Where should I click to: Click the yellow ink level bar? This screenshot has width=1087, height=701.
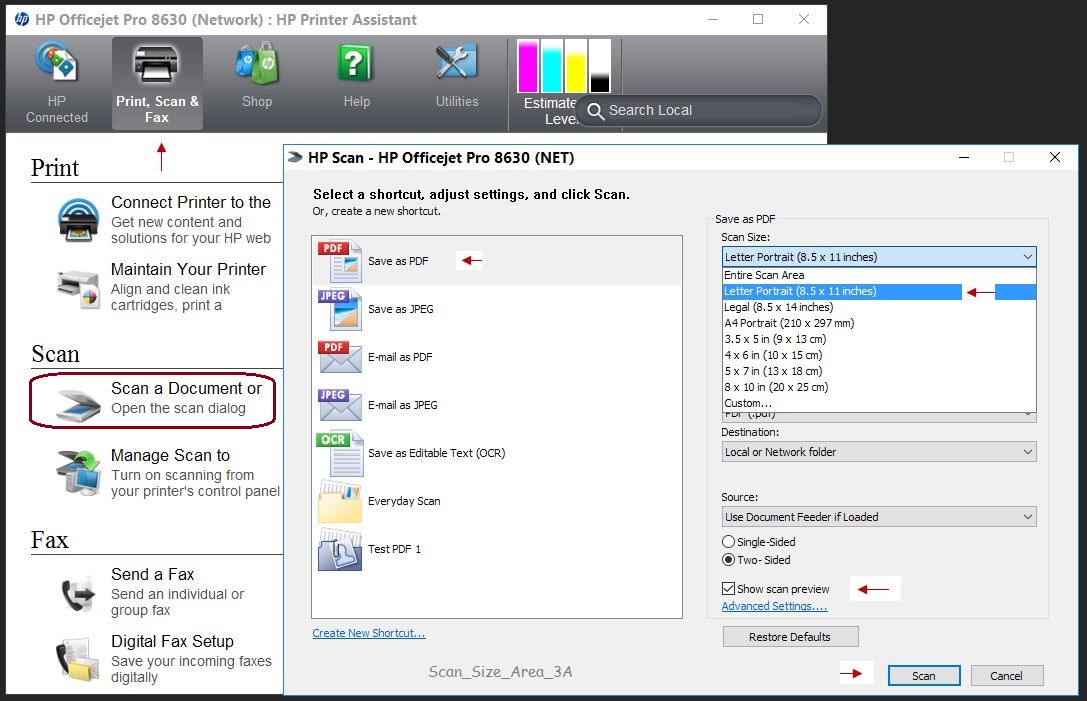point(576,67)
